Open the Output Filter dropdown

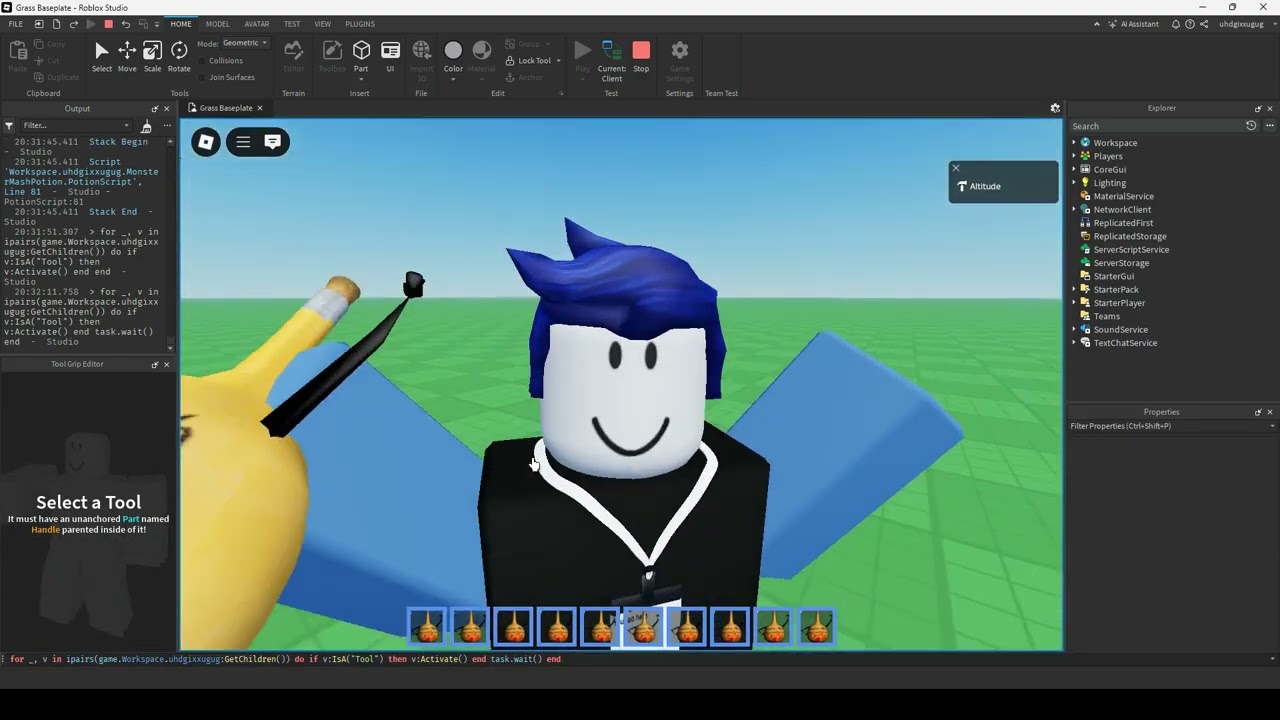point(76,126)
